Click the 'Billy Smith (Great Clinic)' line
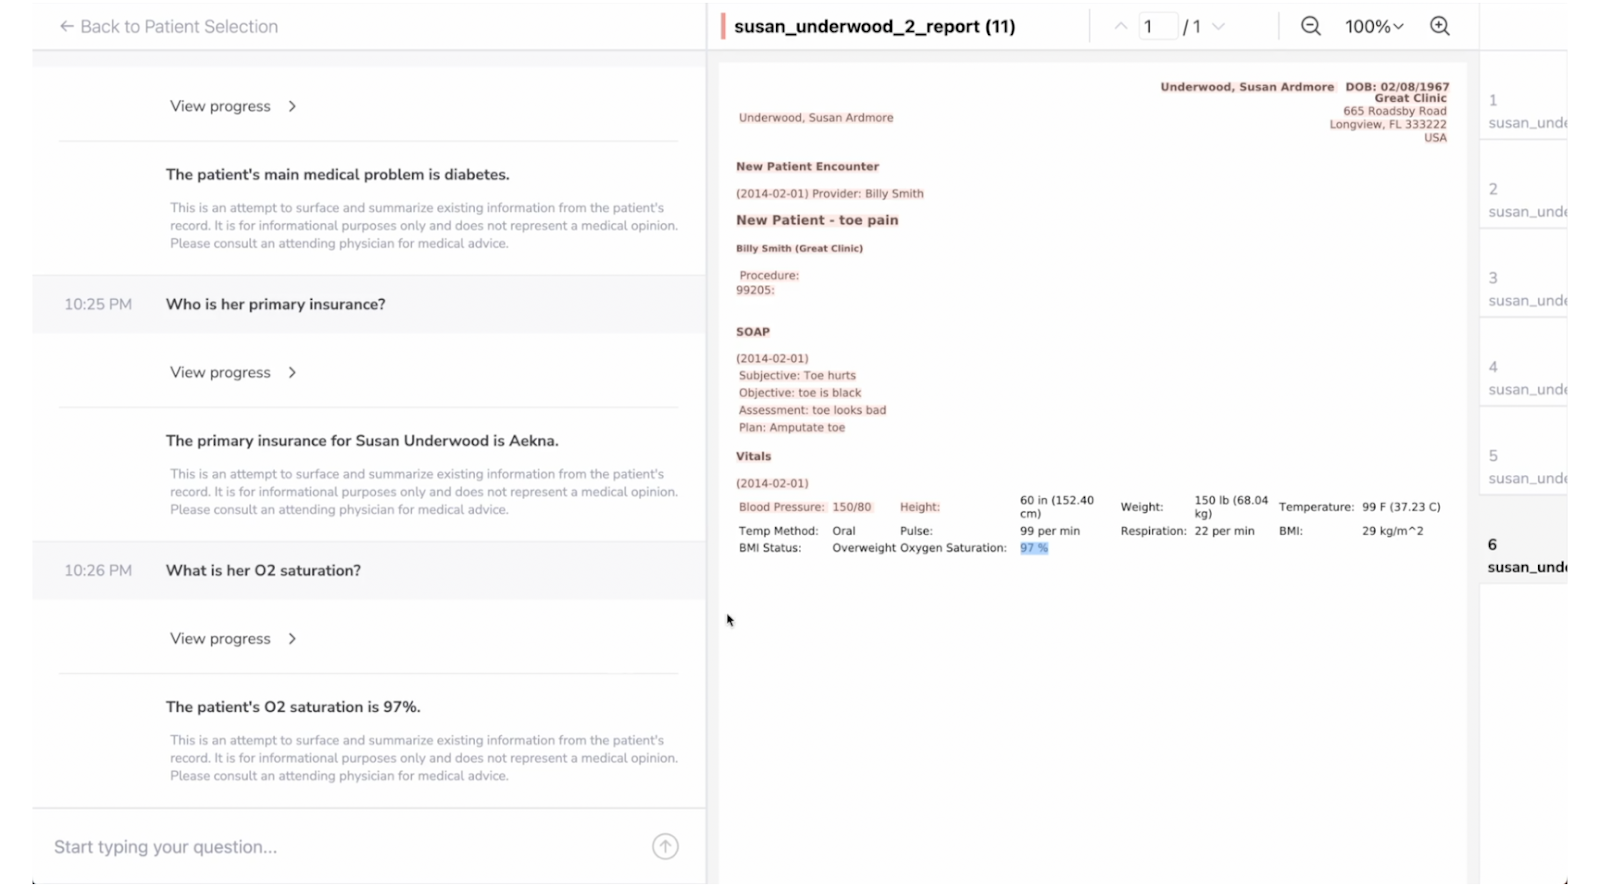 (x=799, y=249)
